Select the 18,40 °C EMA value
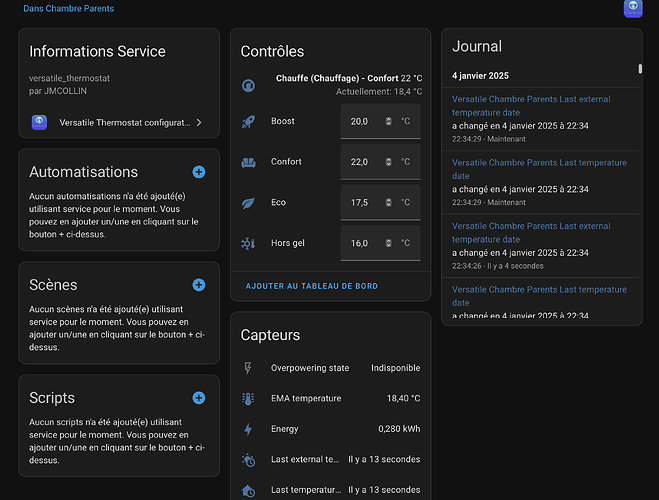 click(403, 398)
